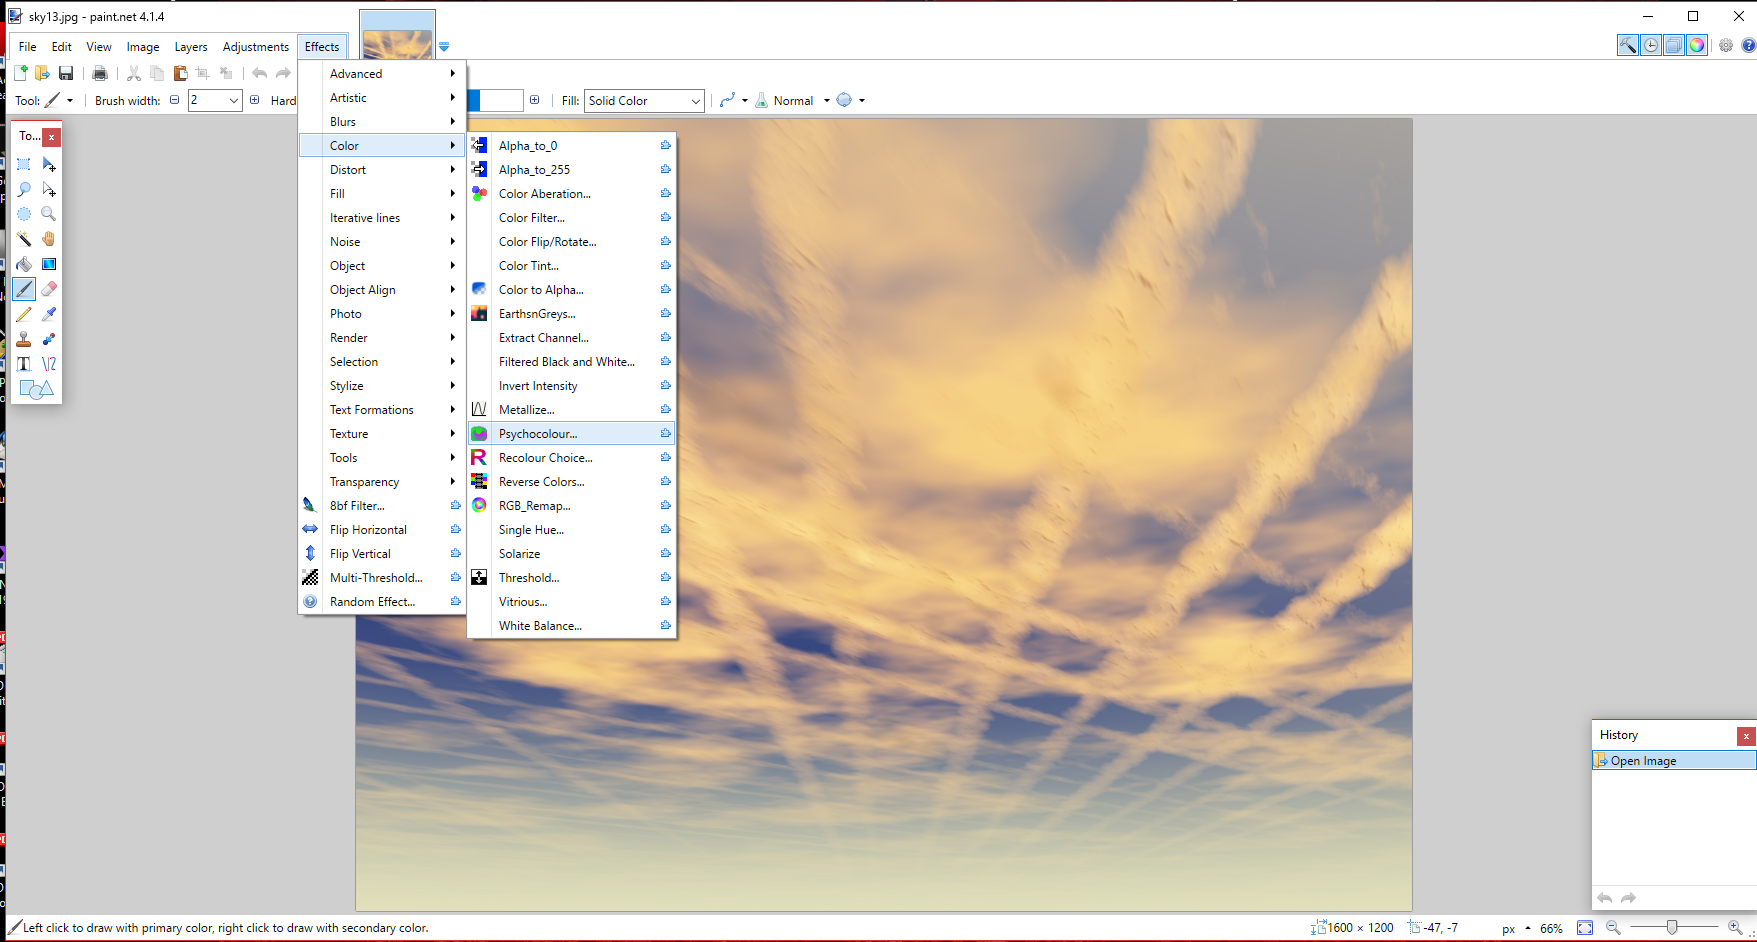Open Settings gear icon

[x=1726, y=45]
